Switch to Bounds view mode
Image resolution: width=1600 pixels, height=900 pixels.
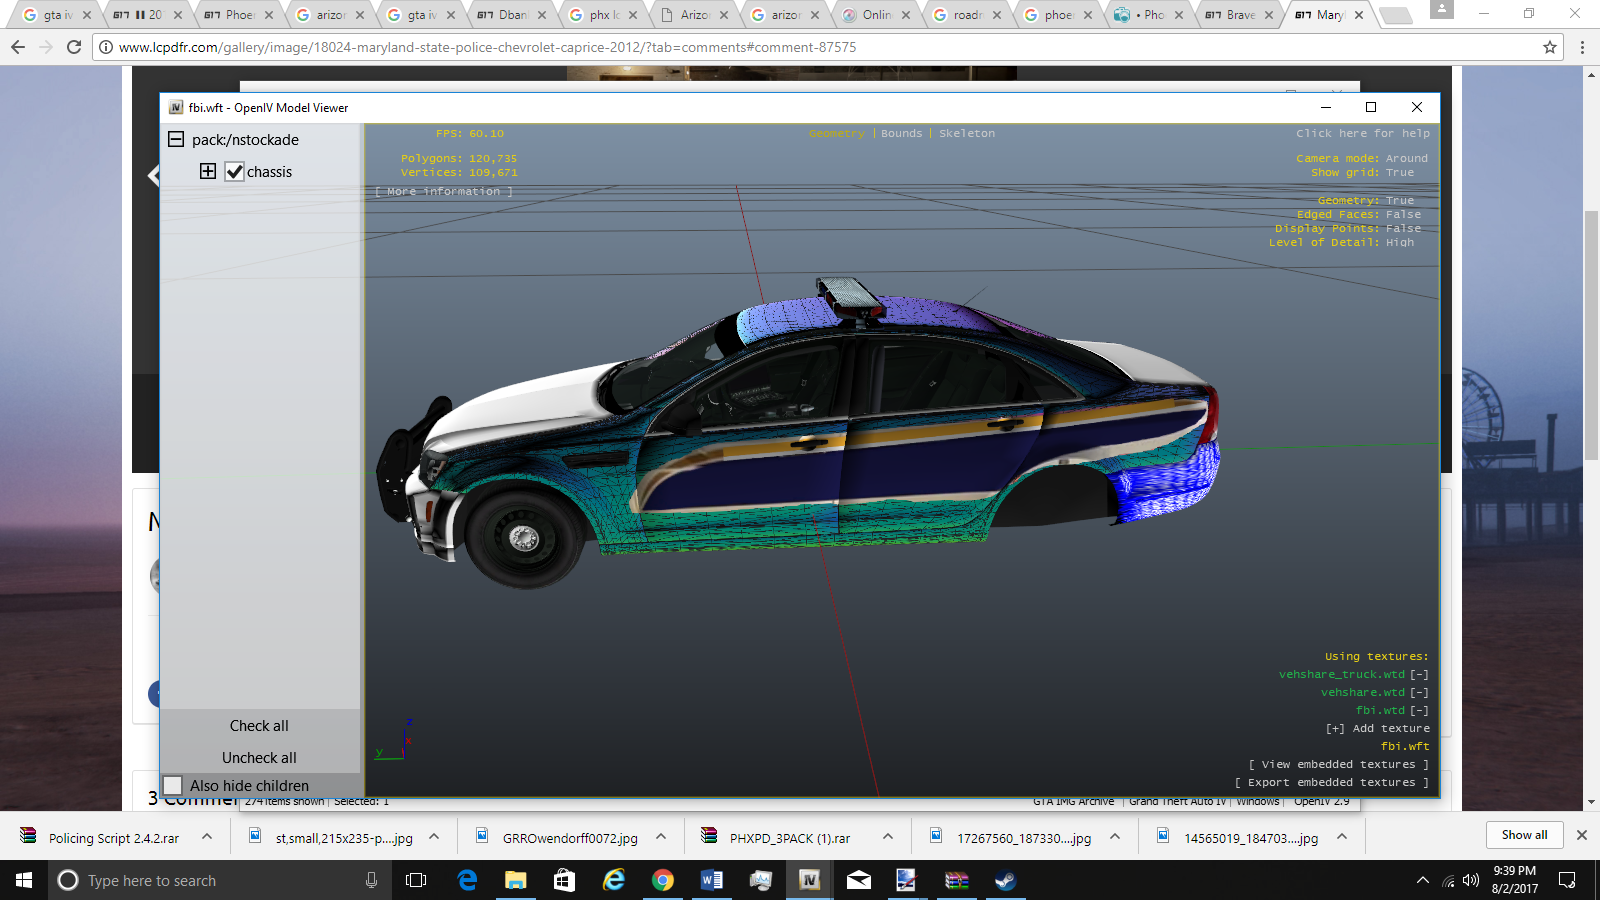click(x=901, y=134)
